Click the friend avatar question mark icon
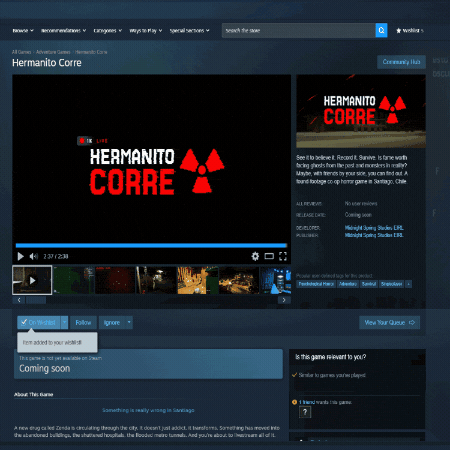The width and height of the screenshot is (450, 450). click(x=305, y=412)
